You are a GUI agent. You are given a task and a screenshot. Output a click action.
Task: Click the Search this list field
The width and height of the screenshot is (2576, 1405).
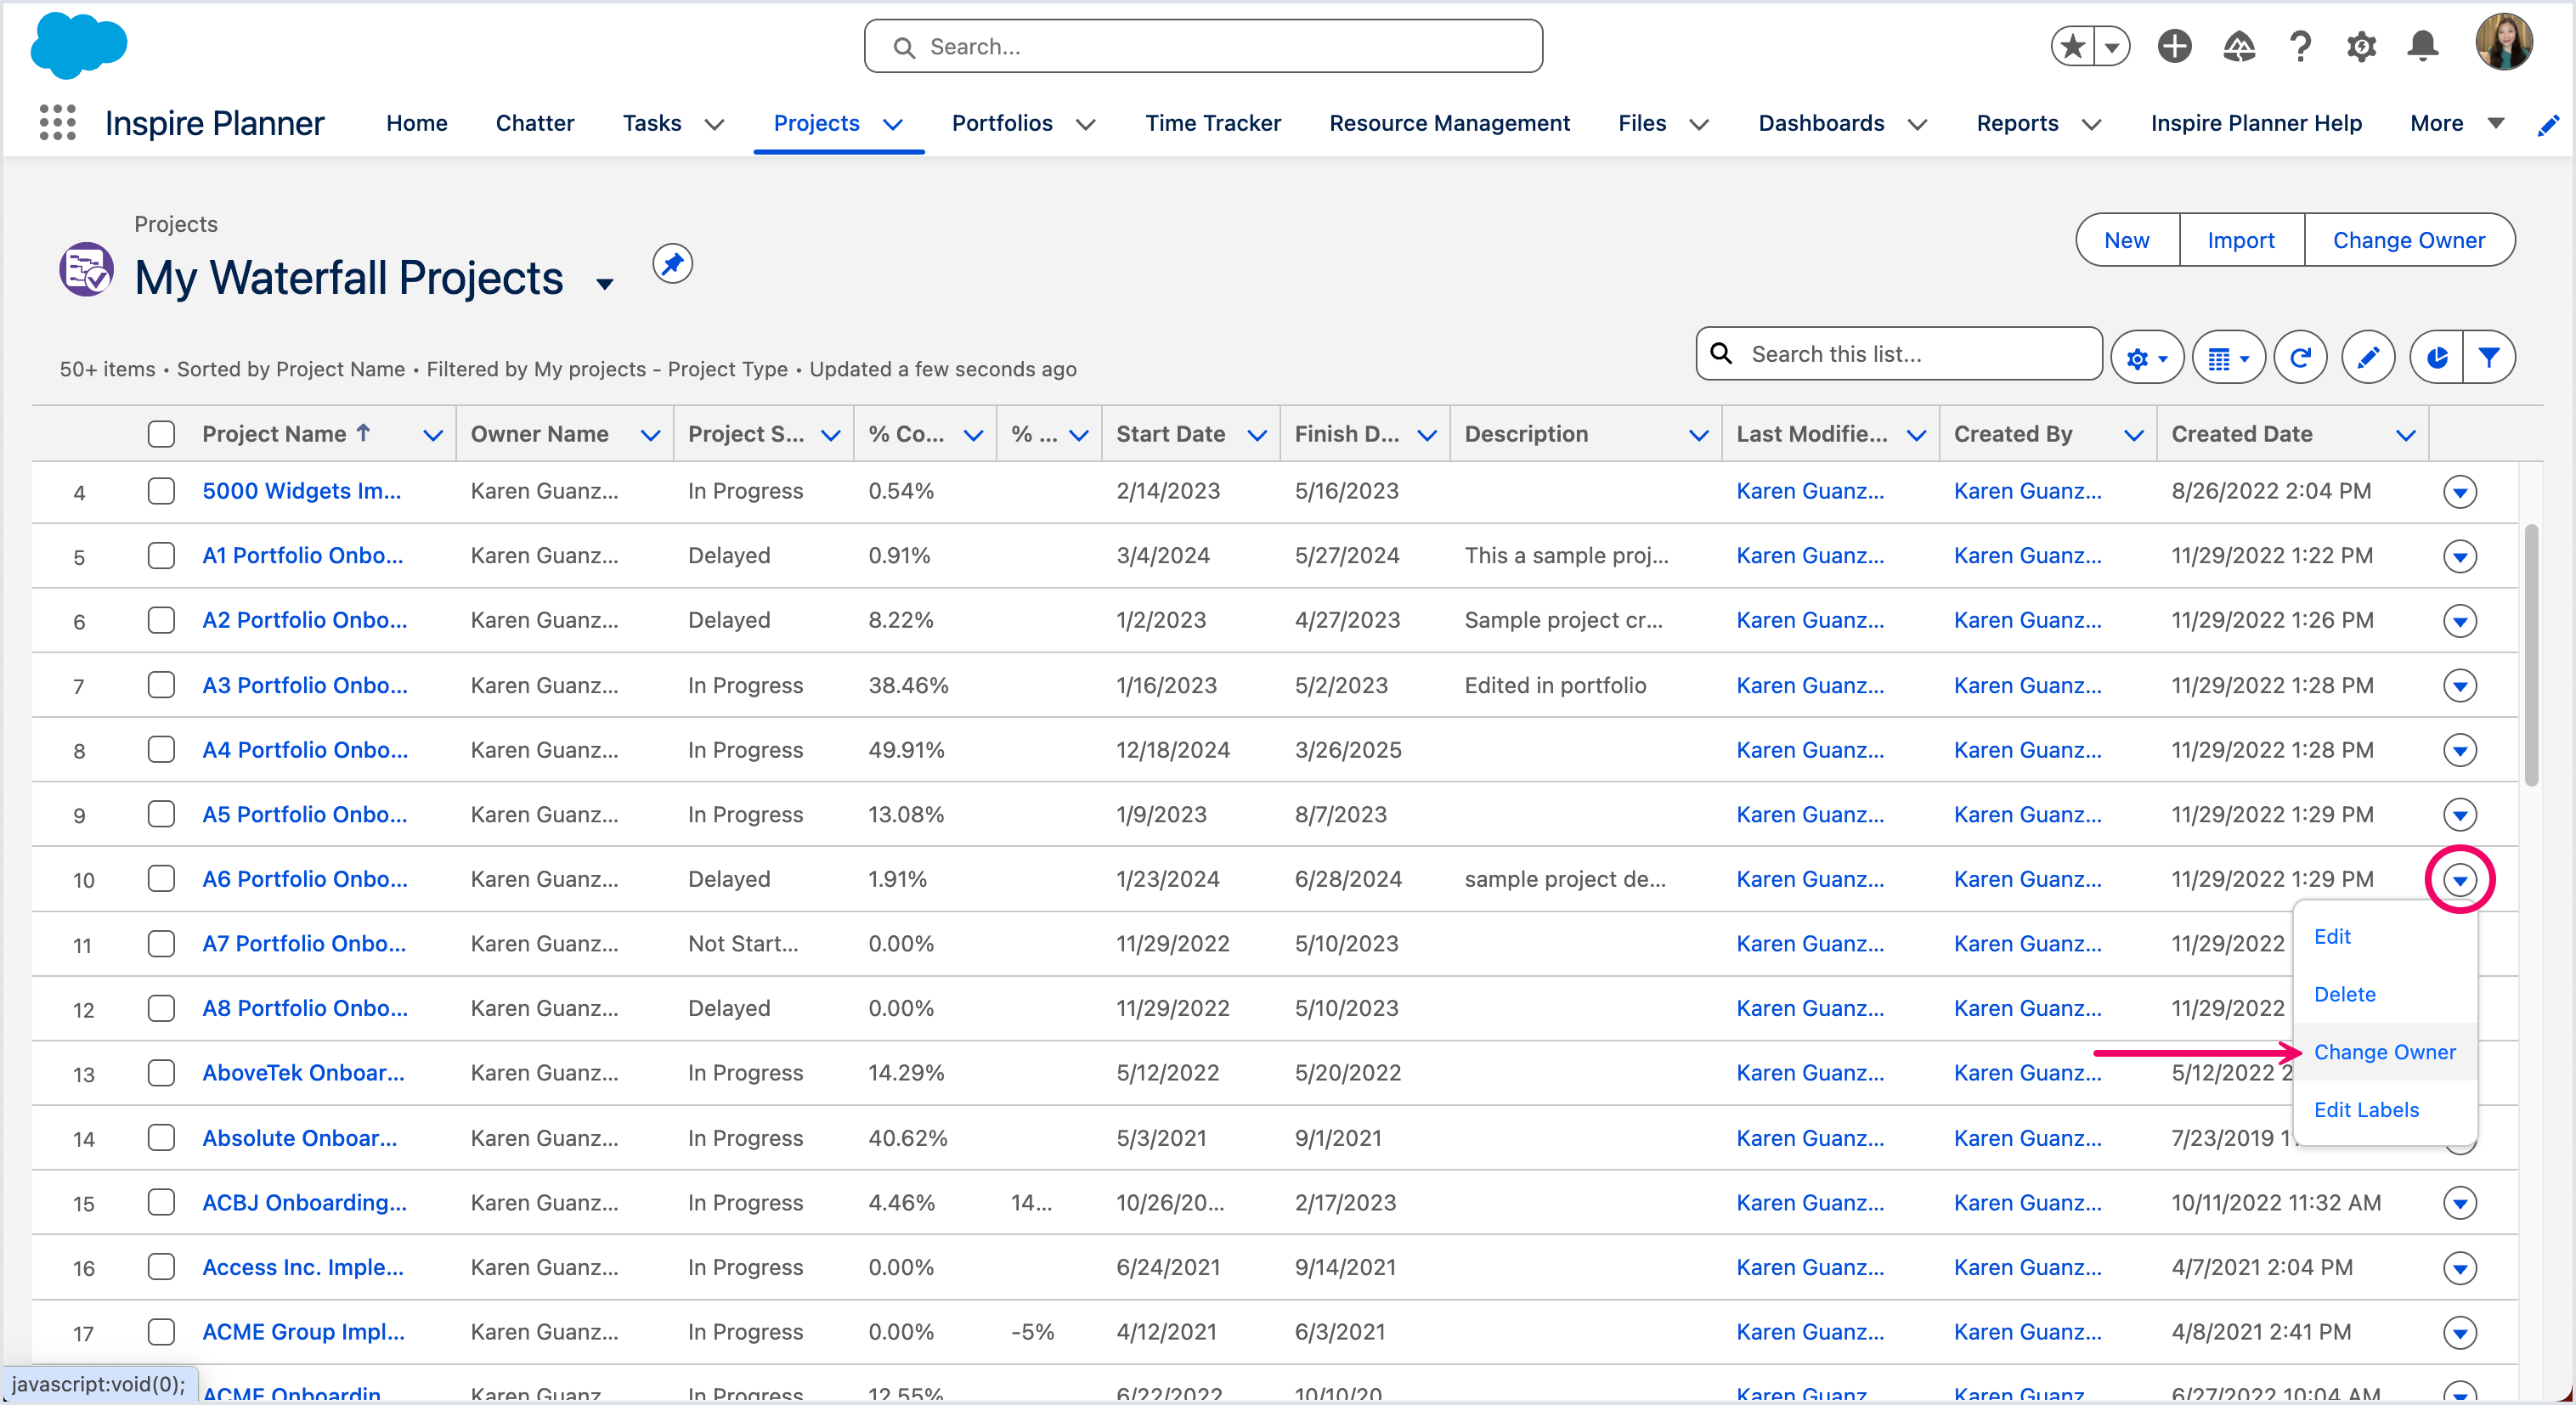point(1899,354)
